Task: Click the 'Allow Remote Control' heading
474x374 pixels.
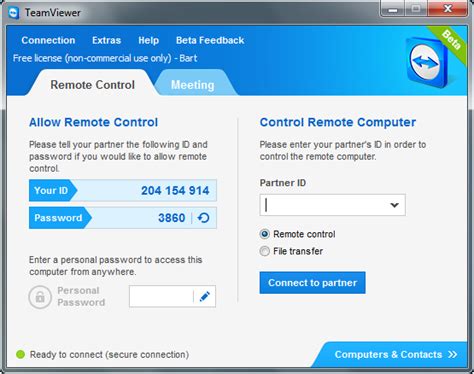Action: pyautogui.click(x=93, y=122)
